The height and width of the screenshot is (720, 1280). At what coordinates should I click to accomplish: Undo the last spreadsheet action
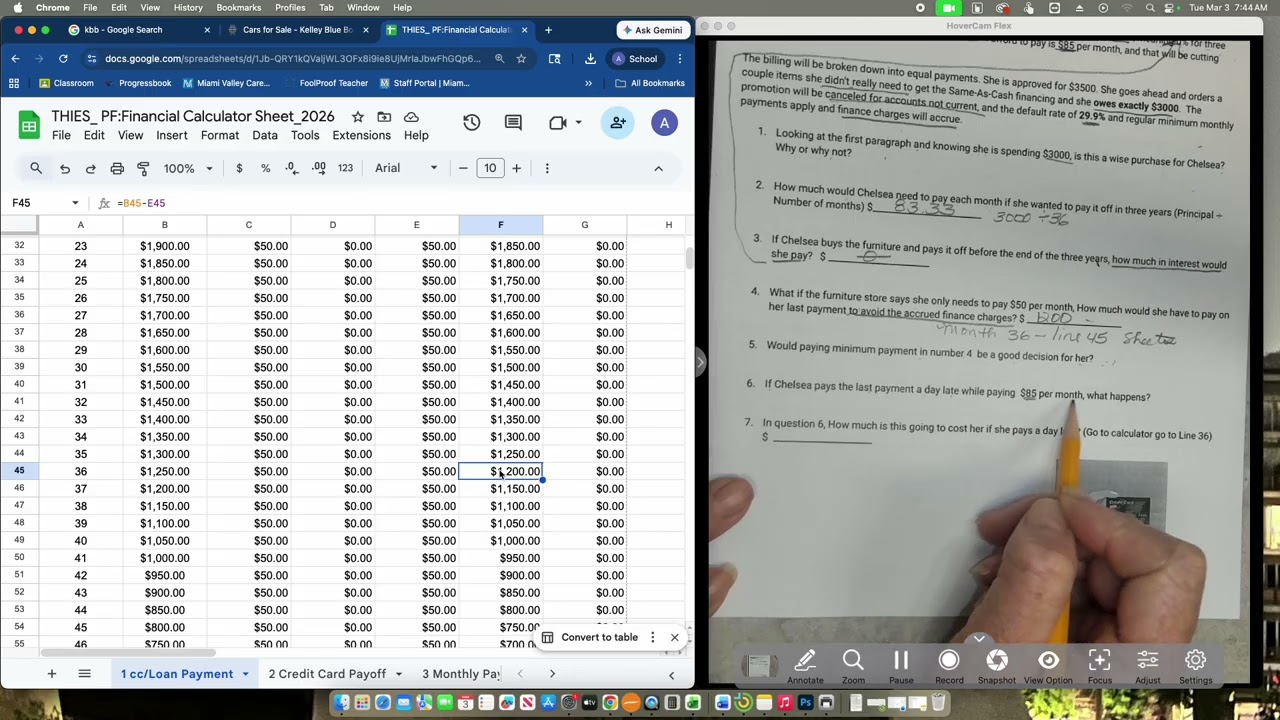65,168
